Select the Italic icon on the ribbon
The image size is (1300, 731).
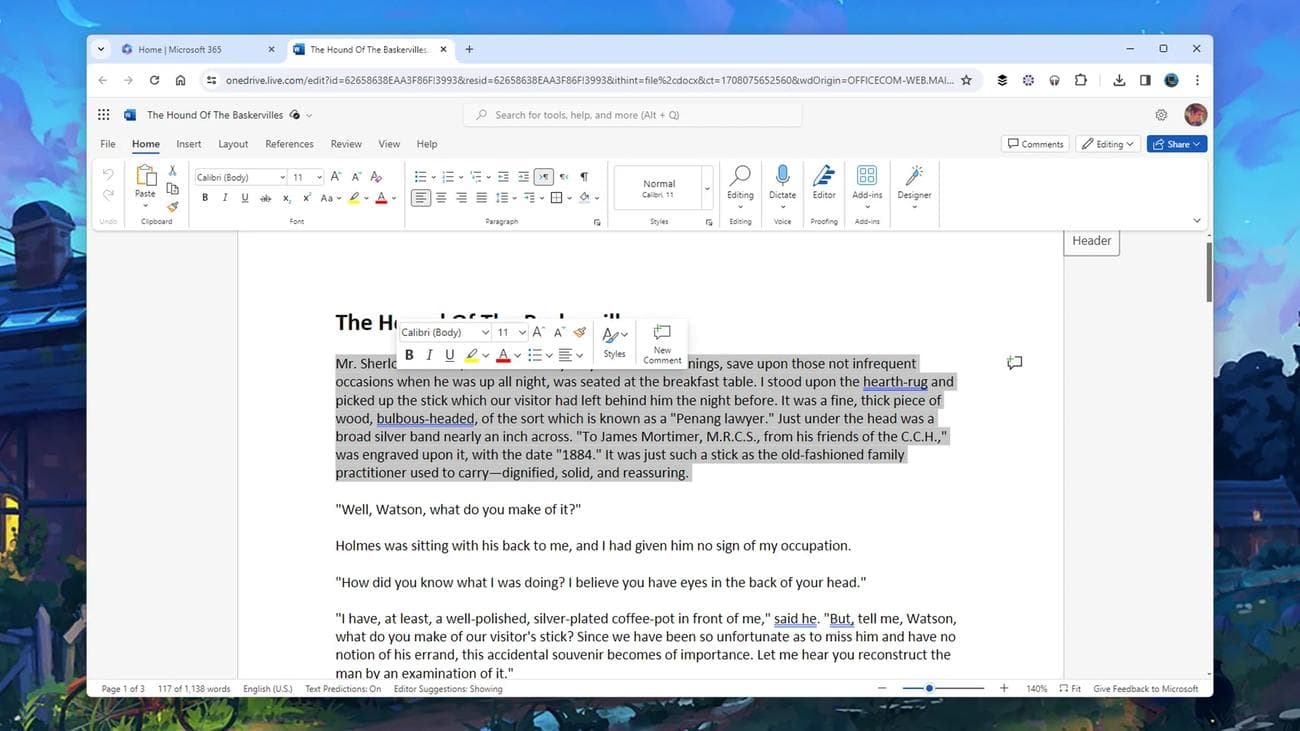point(224,197)
